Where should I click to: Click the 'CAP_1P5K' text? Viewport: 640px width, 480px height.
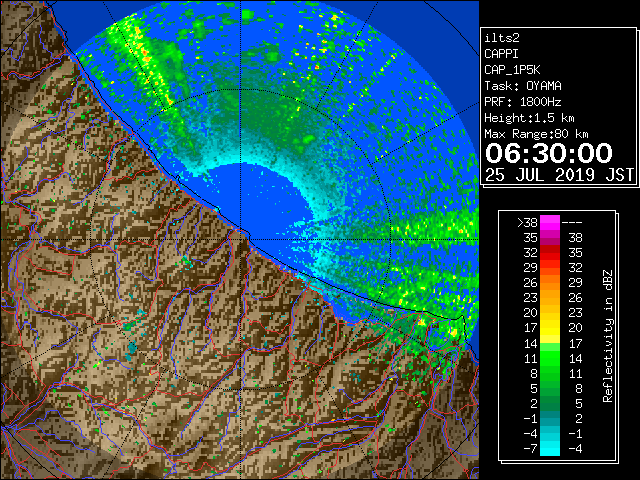coord(512,70)
